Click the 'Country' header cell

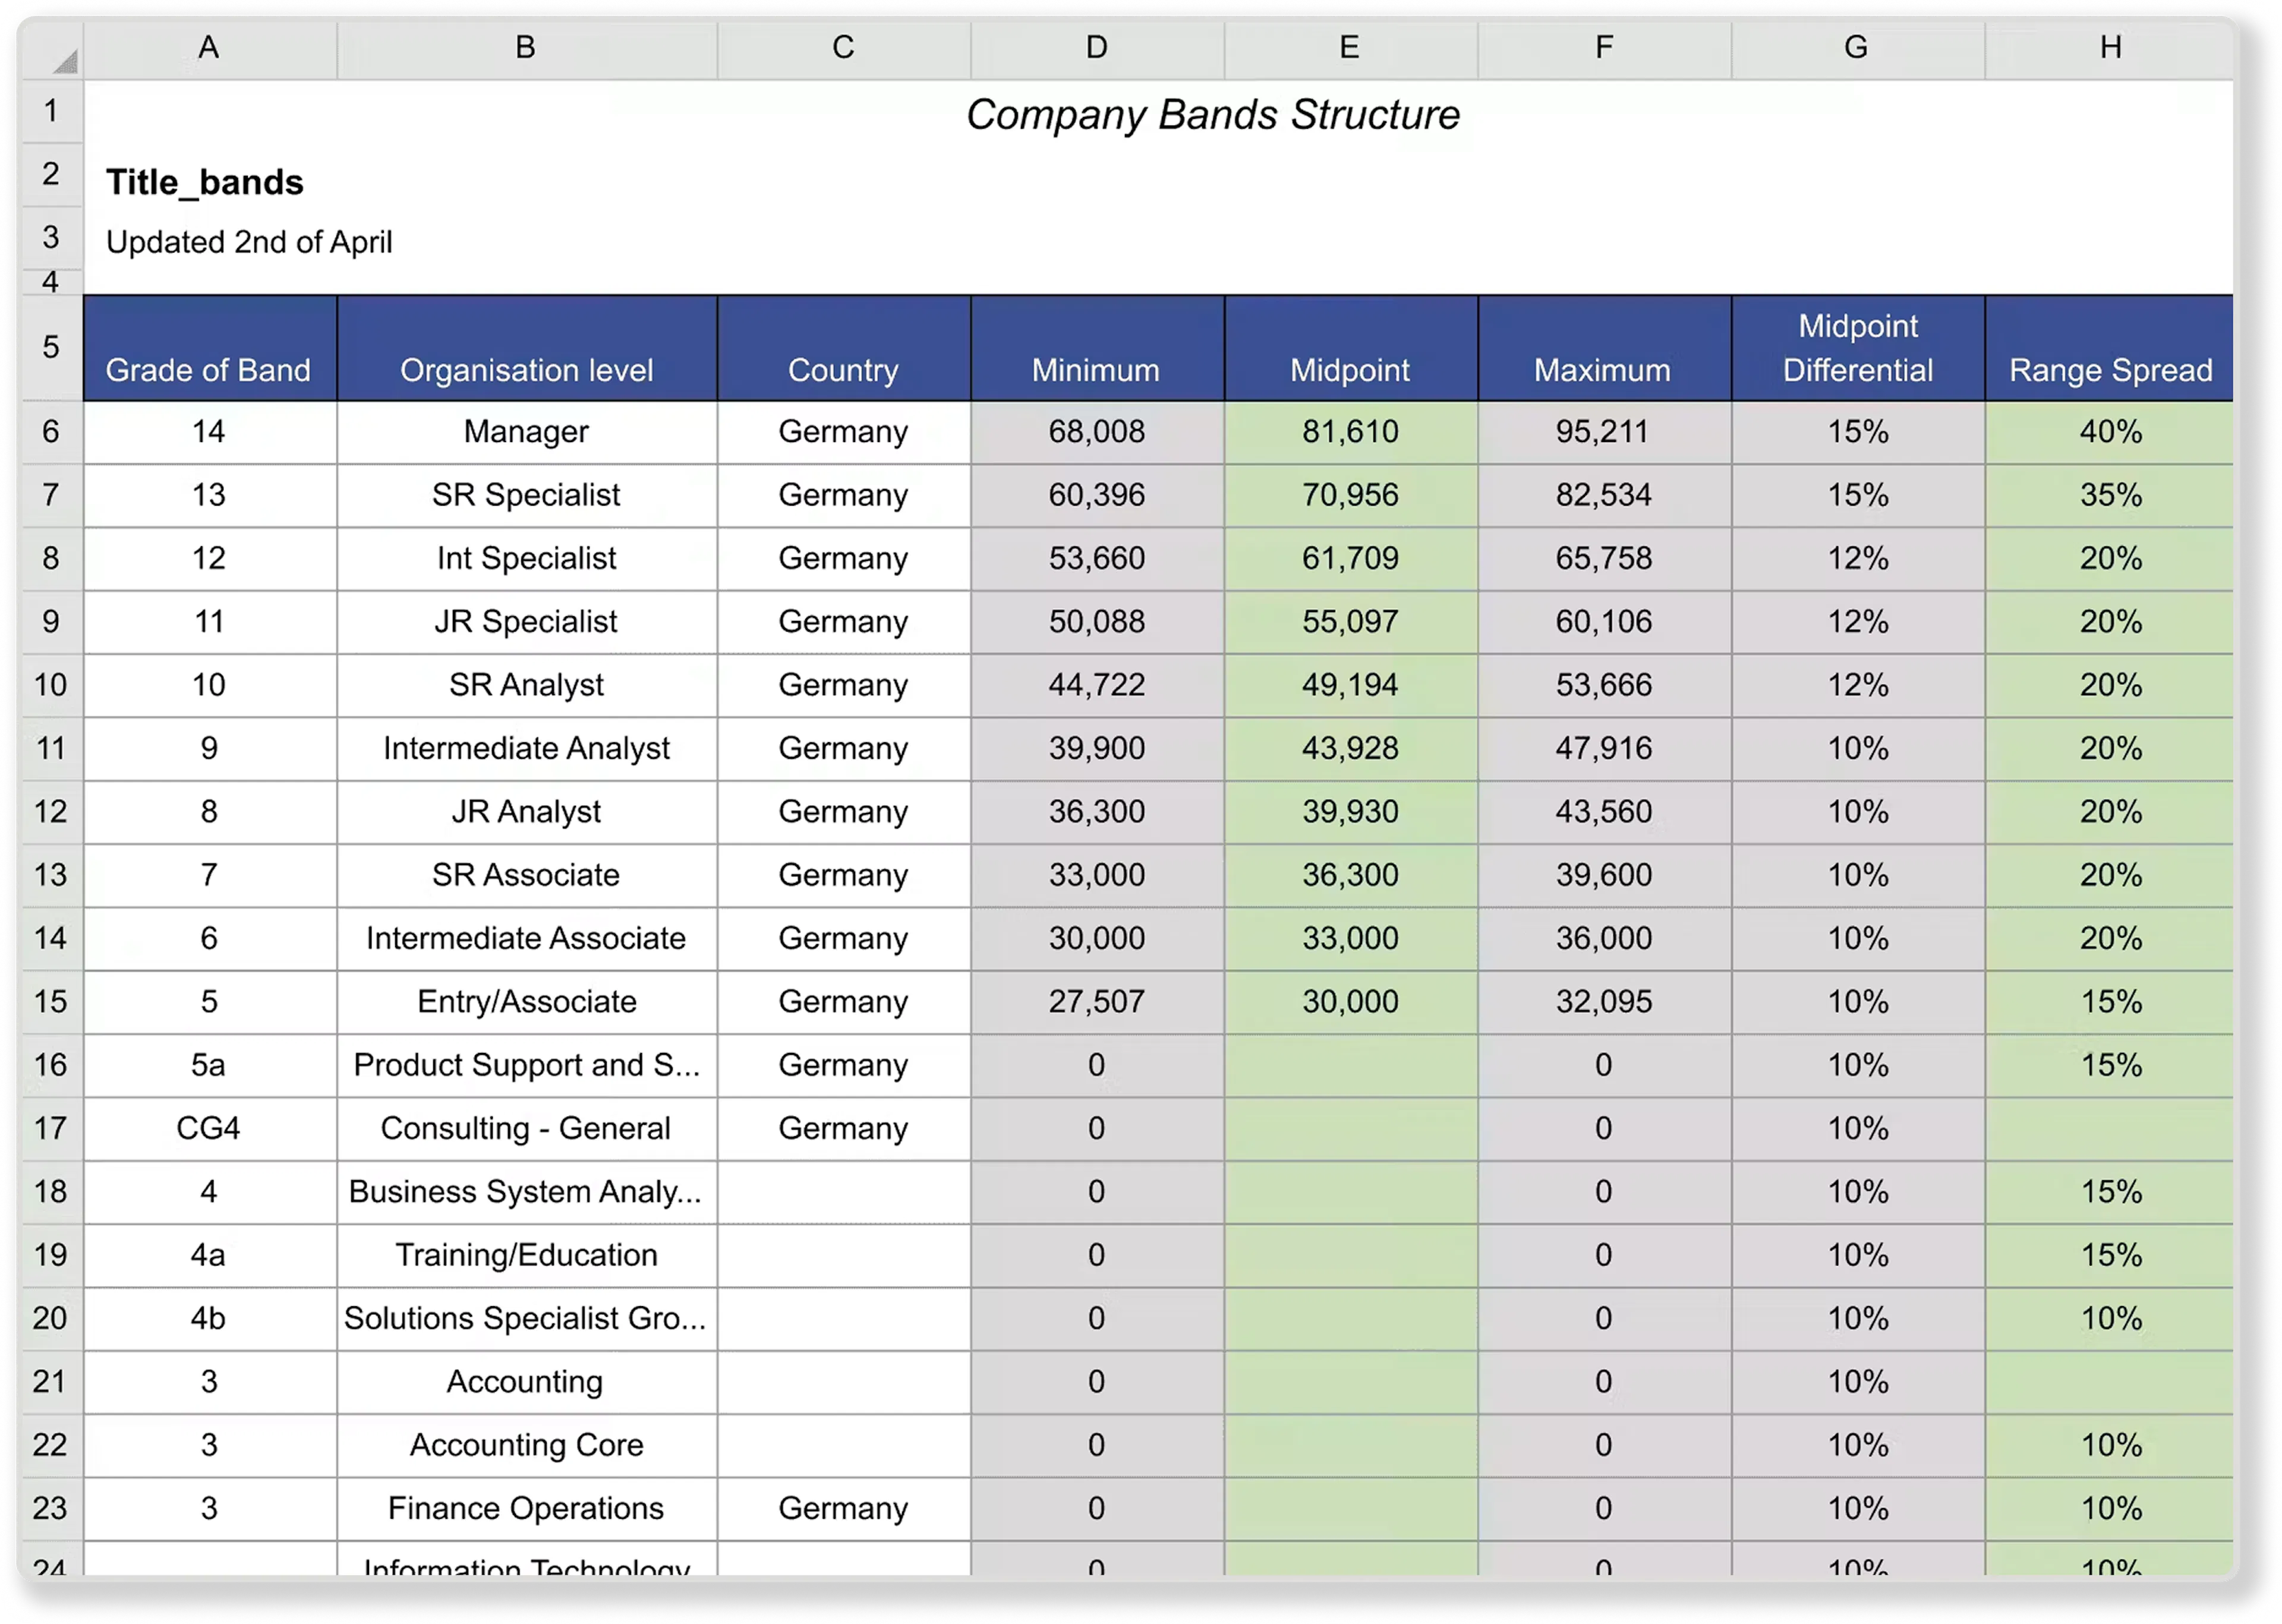(843, 348)
